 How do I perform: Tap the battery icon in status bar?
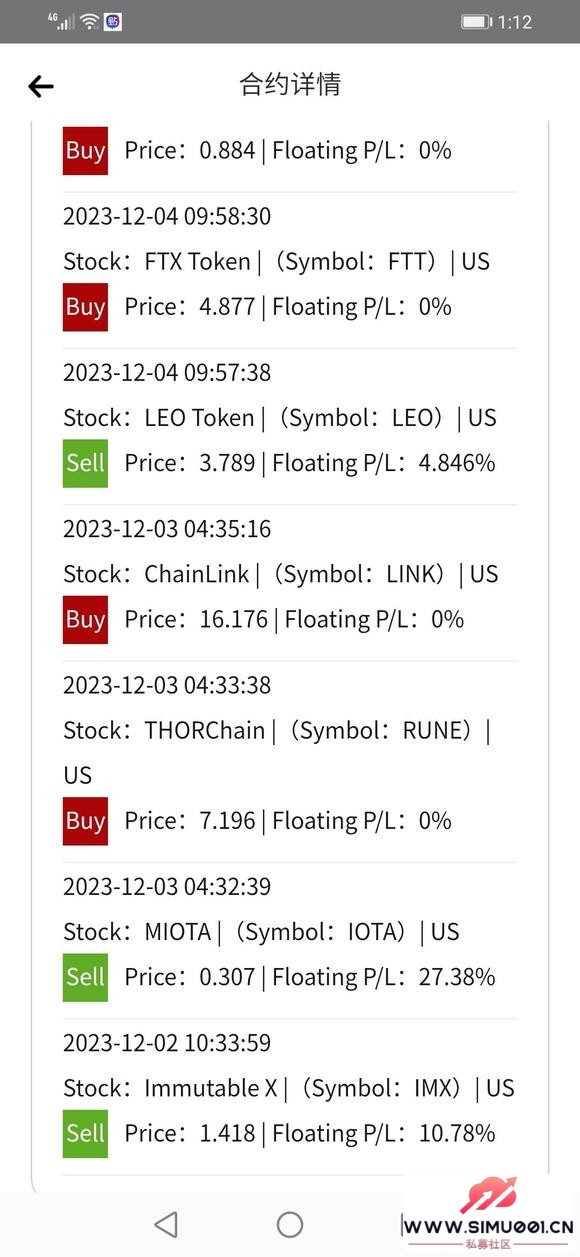coord(476,22)
